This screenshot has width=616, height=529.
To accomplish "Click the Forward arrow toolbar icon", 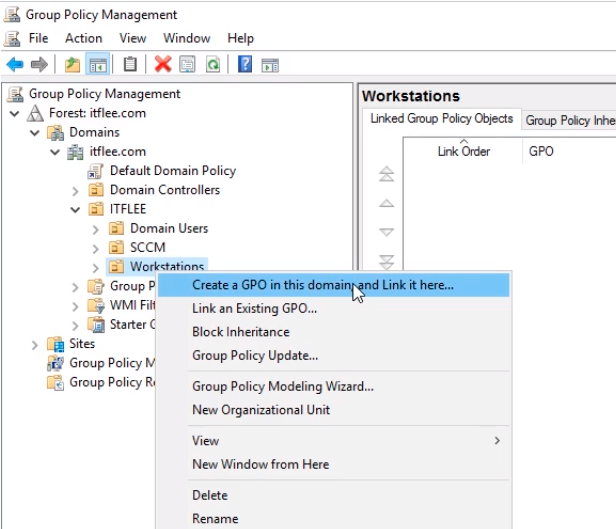I will 39,64.
